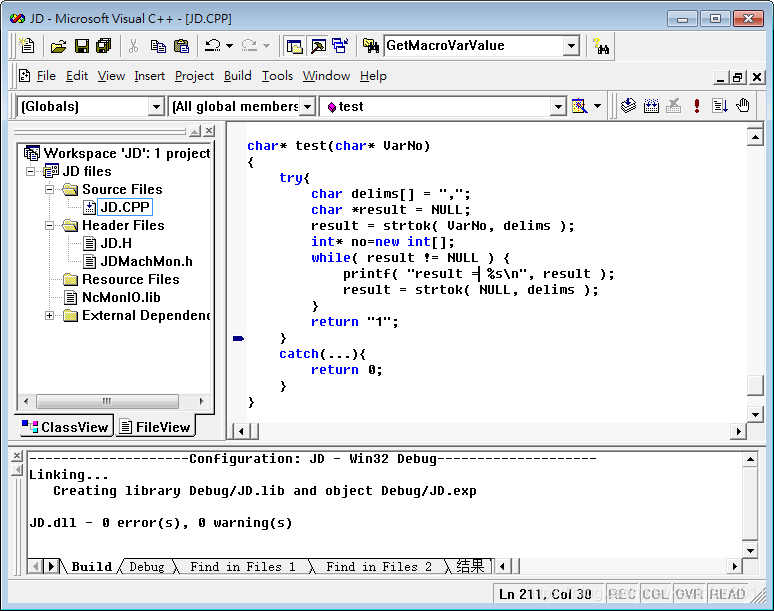Screen dimensions: 774x611
Task: Click the GetMacroVarValue search text field
Action: click(474, 46)
